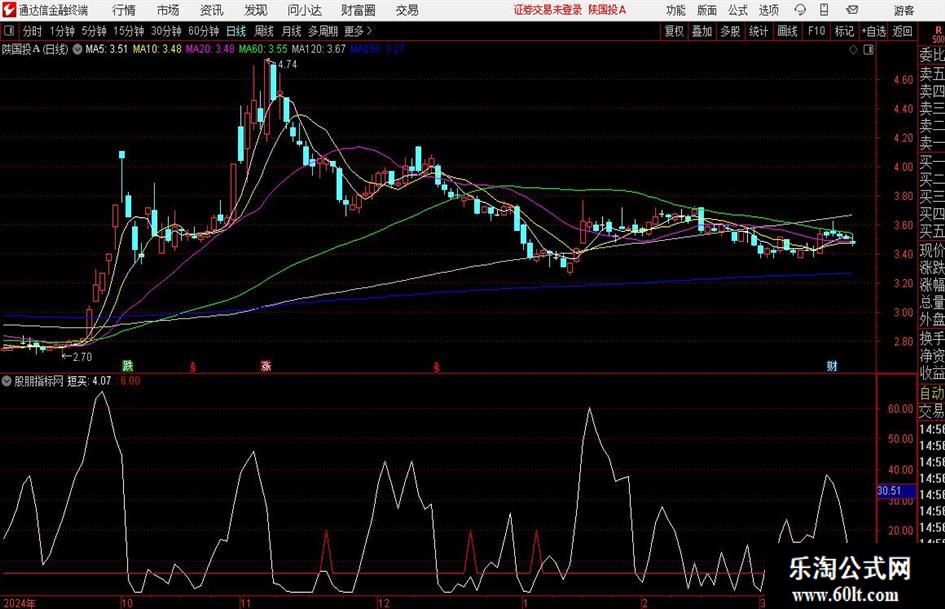
Task: Click the MA5: 3.51 label
Action: click(x=107, y=49)
